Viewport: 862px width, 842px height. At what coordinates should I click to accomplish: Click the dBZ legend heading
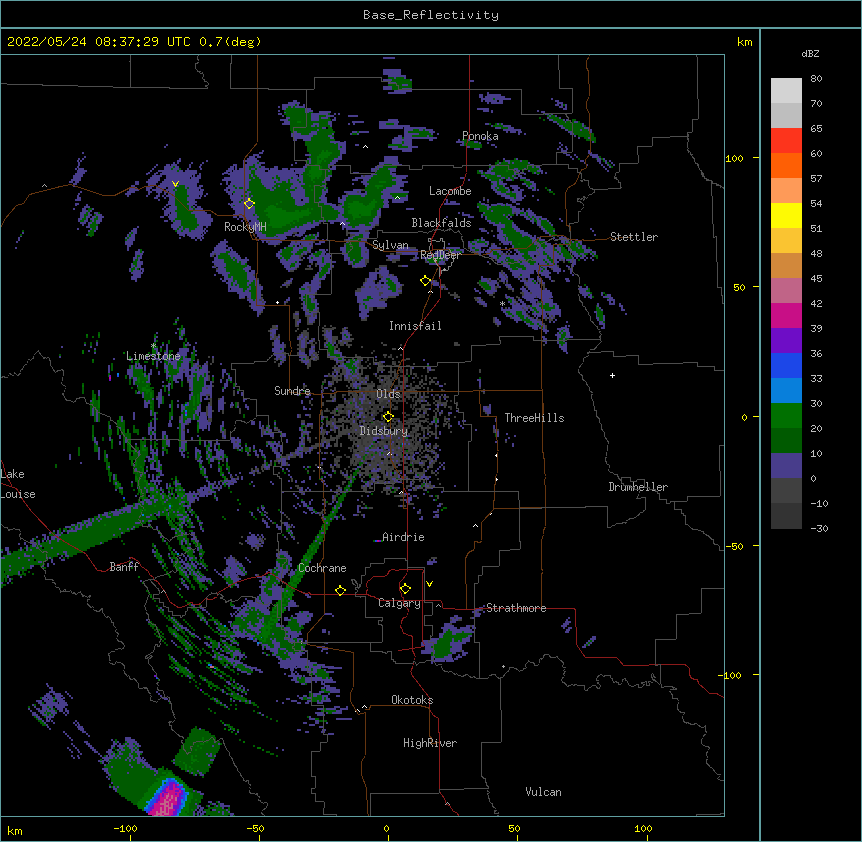click(x=810, y=53)
